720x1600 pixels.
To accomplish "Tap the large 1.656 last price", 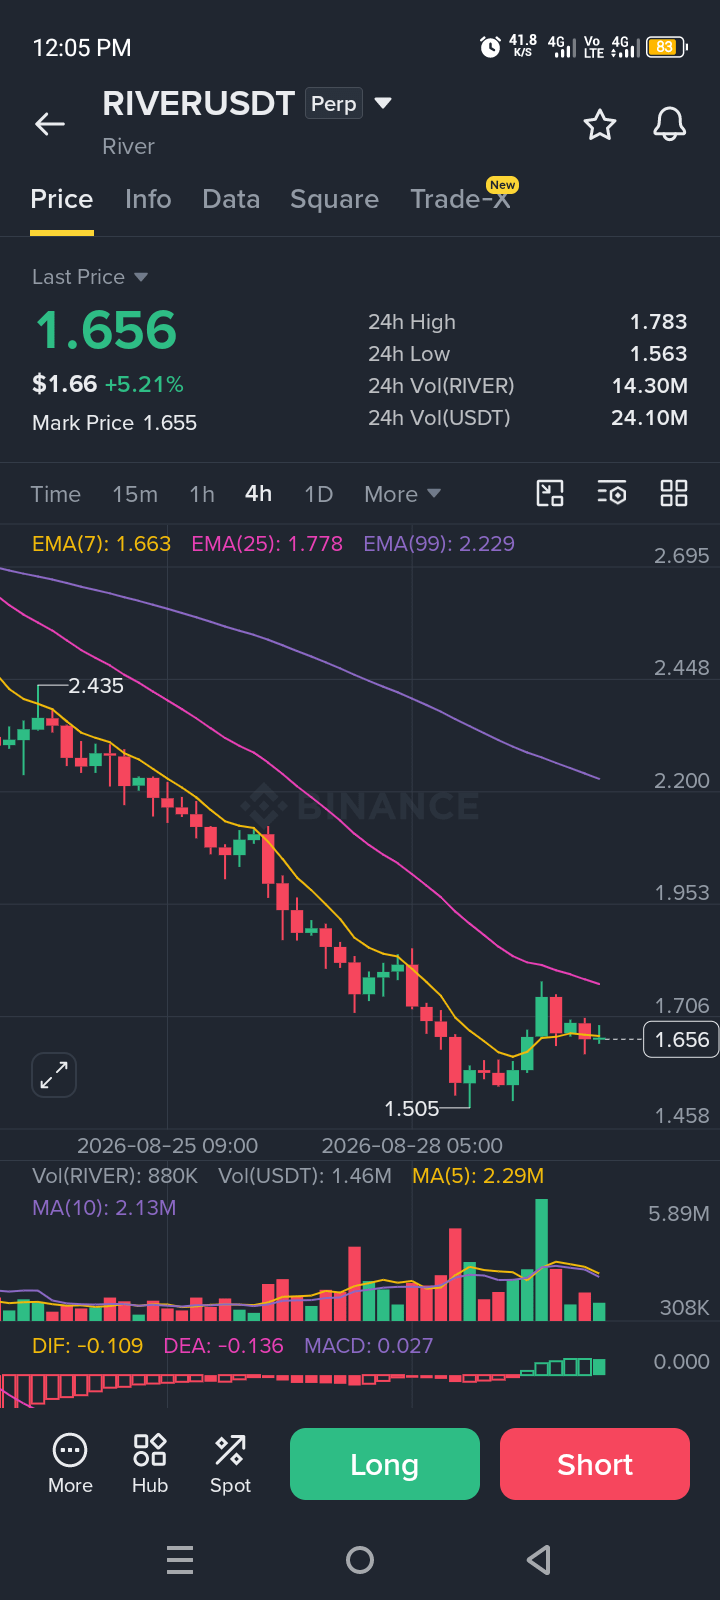I will tap(106, 330).
